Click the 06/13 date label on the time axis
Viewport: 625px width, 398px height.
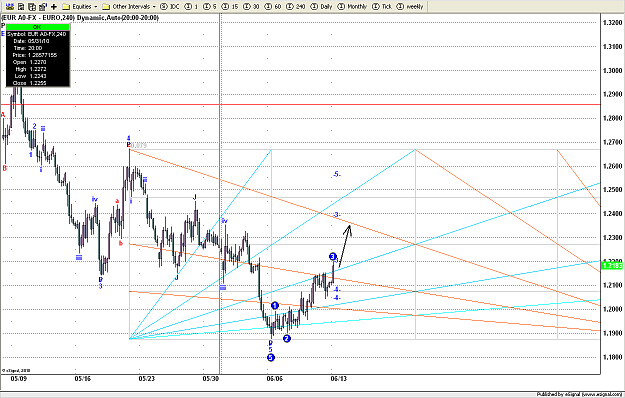point(338,378)
